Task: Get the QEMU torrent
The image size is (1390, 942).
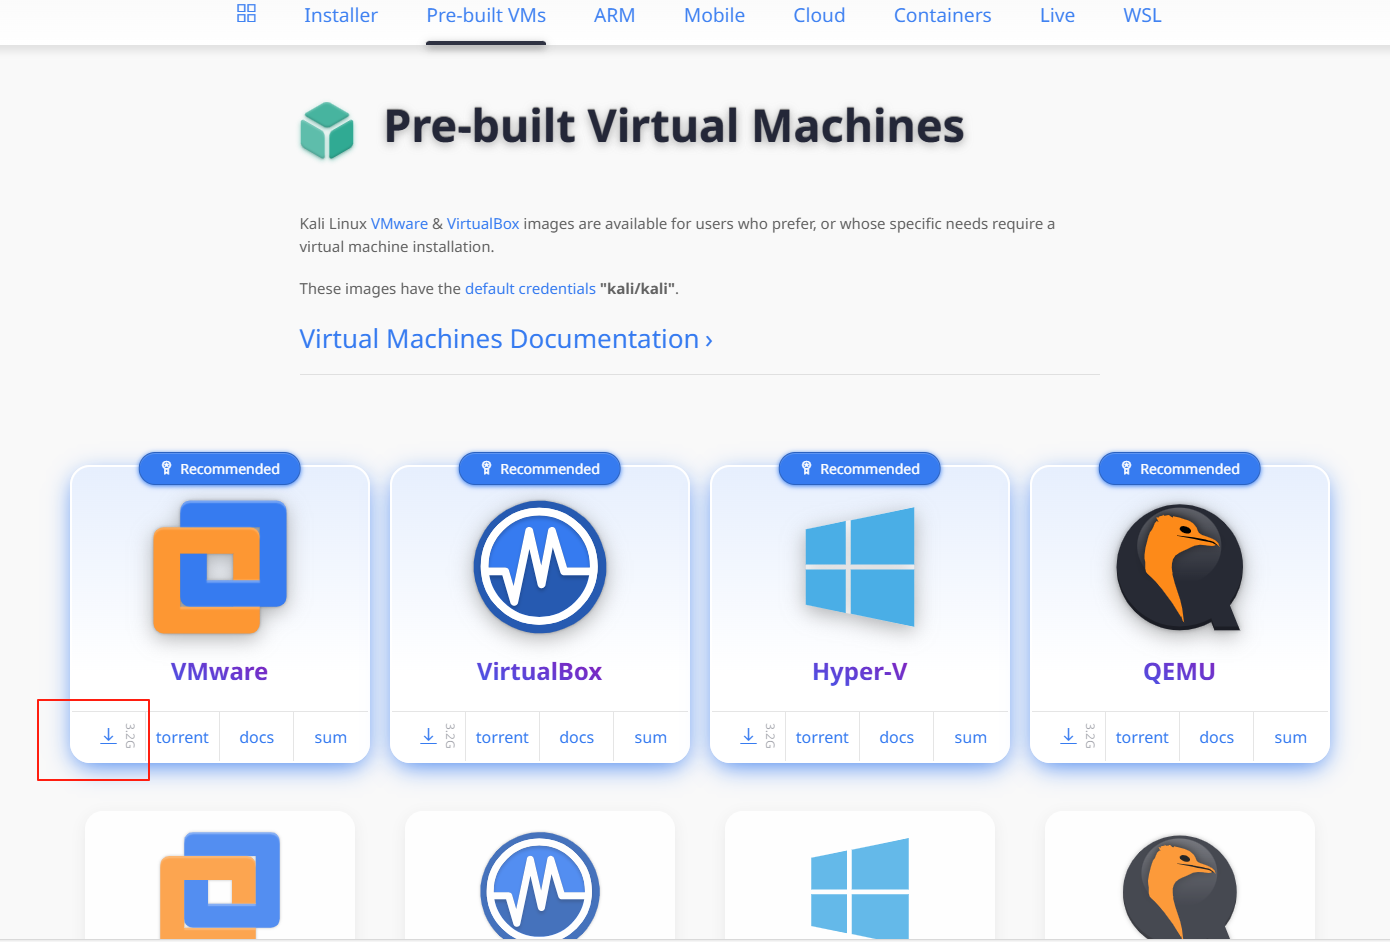Action: click(x=1142, y=737)
